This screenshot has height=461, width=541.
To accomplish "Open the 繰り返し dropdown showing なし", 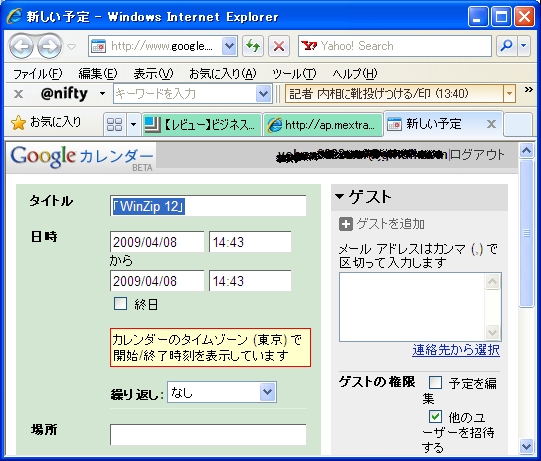I will pos(222,392).
